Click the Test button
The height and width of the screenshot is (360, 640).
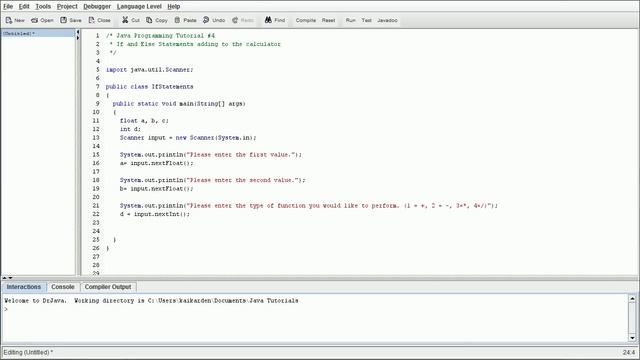(x=367, y=20)
